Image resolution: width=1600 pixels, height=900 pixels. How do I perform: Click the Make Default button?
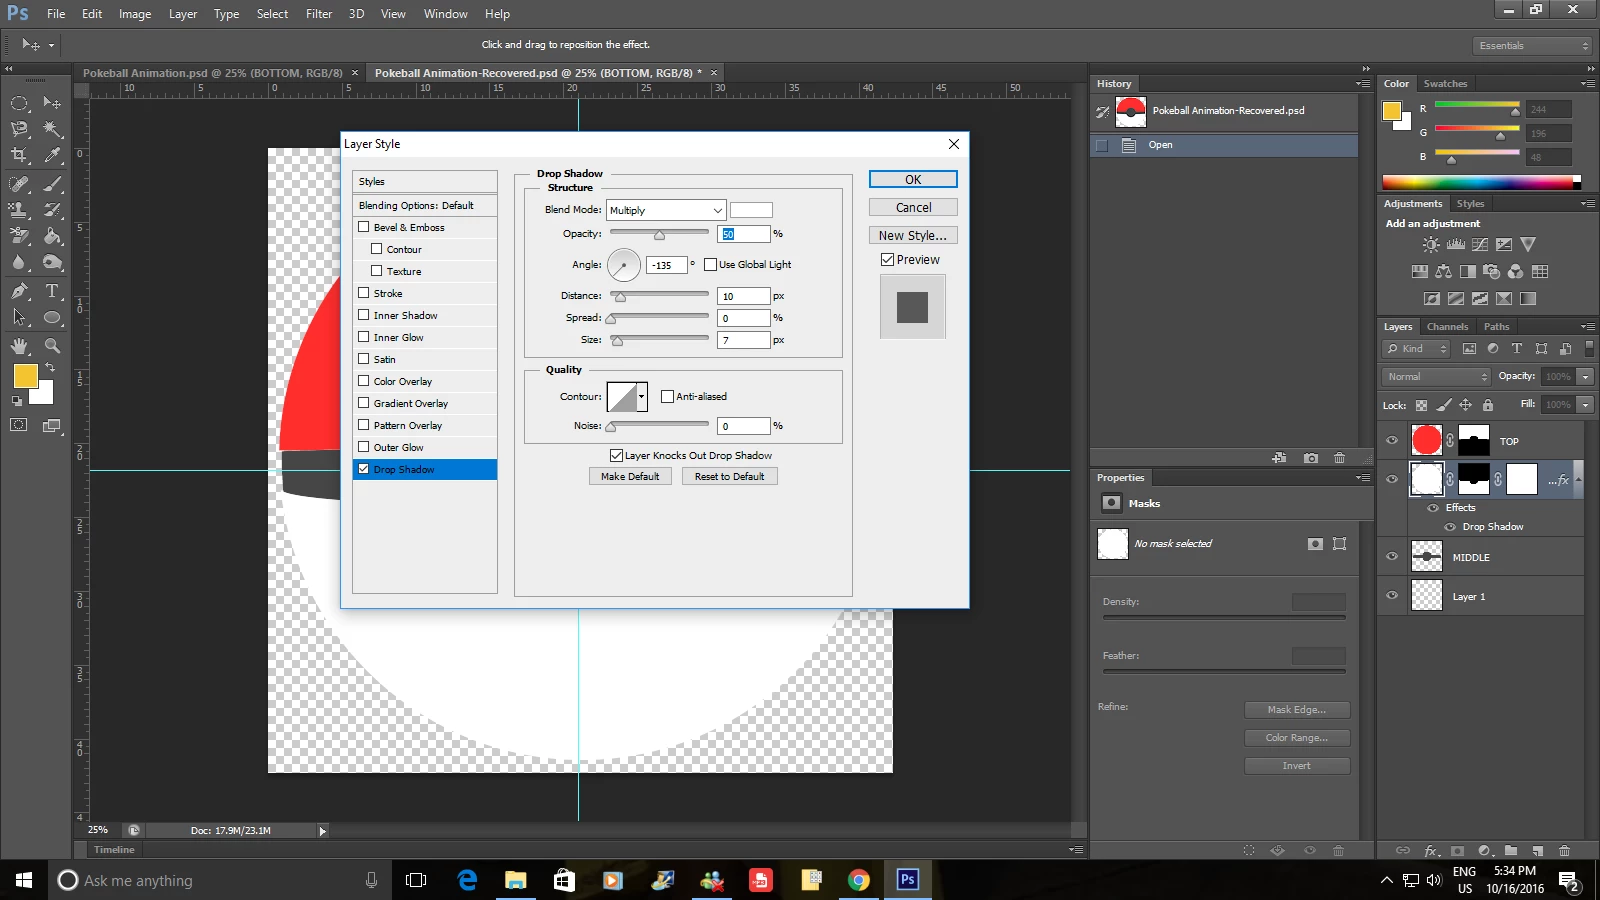pyautogui.click(x=630, y=477)
